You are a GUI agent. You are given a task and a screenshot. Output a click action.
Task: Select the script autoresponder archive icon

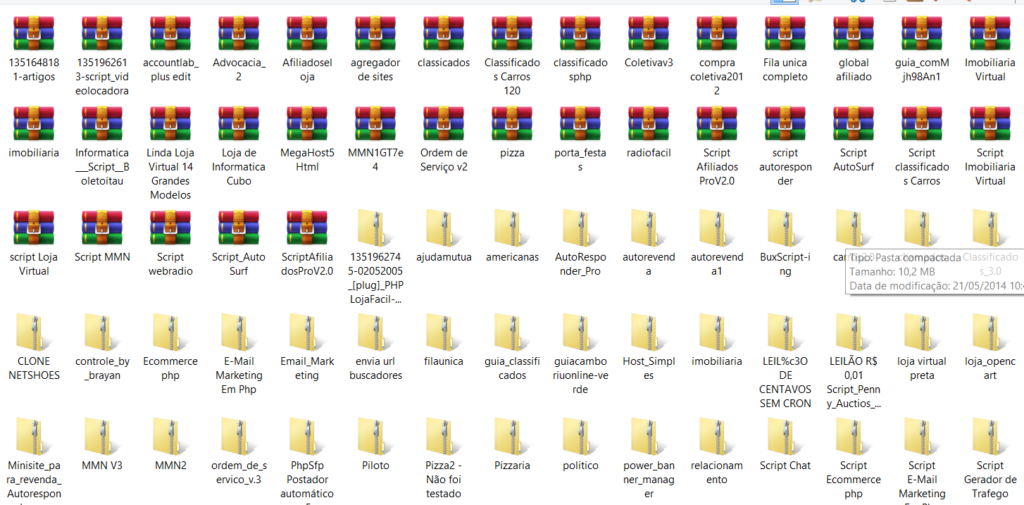[x=785, y=123]
